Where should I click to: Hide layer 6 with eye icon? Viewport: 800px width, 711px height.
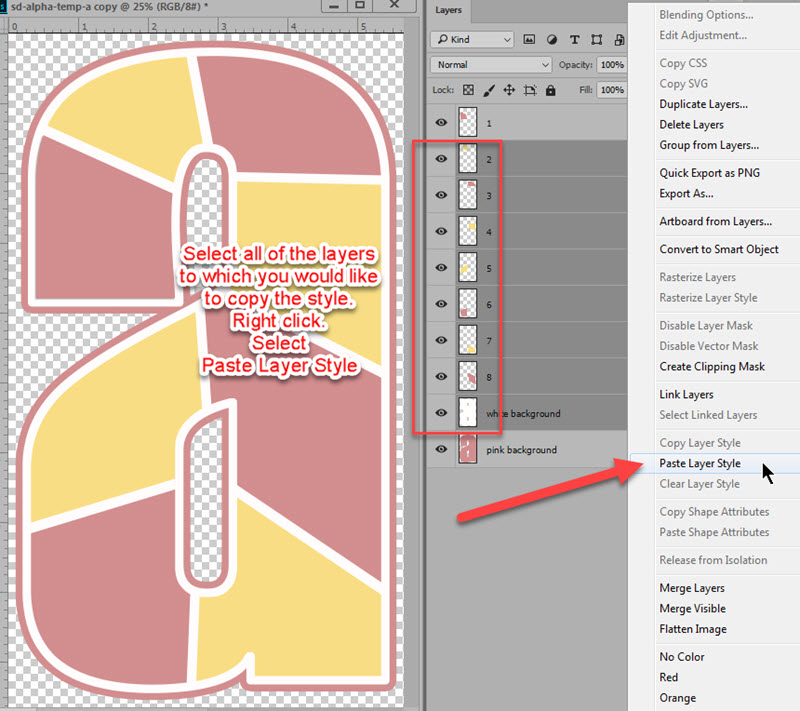[x=441, y=304]
